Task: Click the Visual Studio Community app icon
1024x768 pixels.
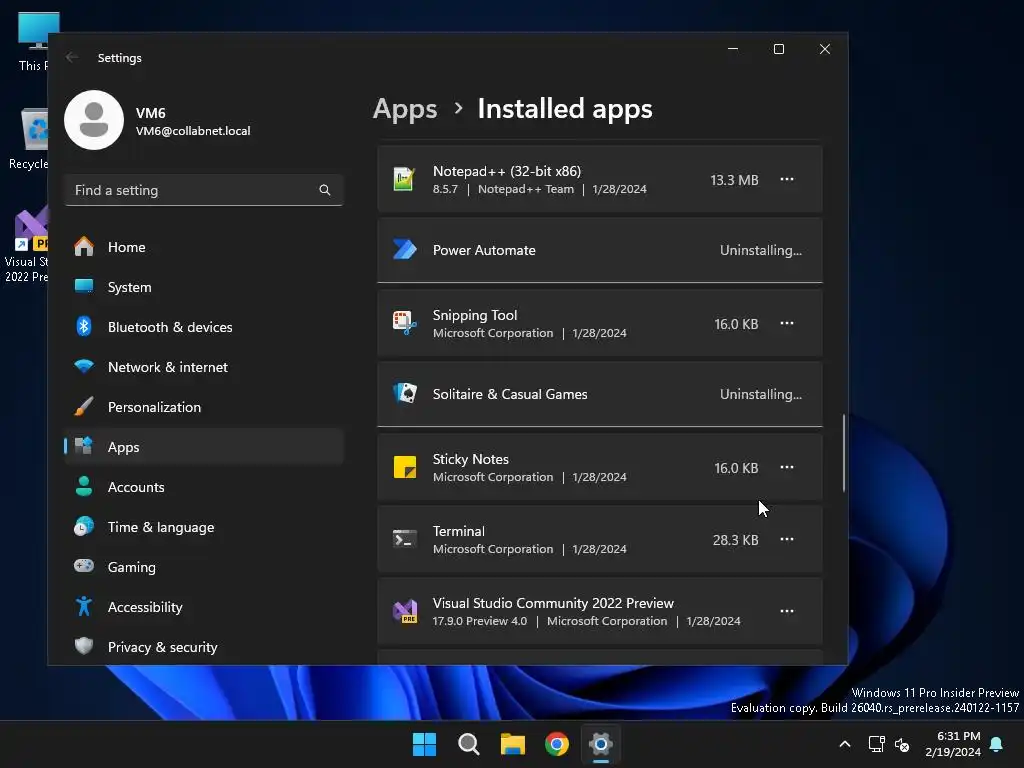Action: tap(405, 611)
